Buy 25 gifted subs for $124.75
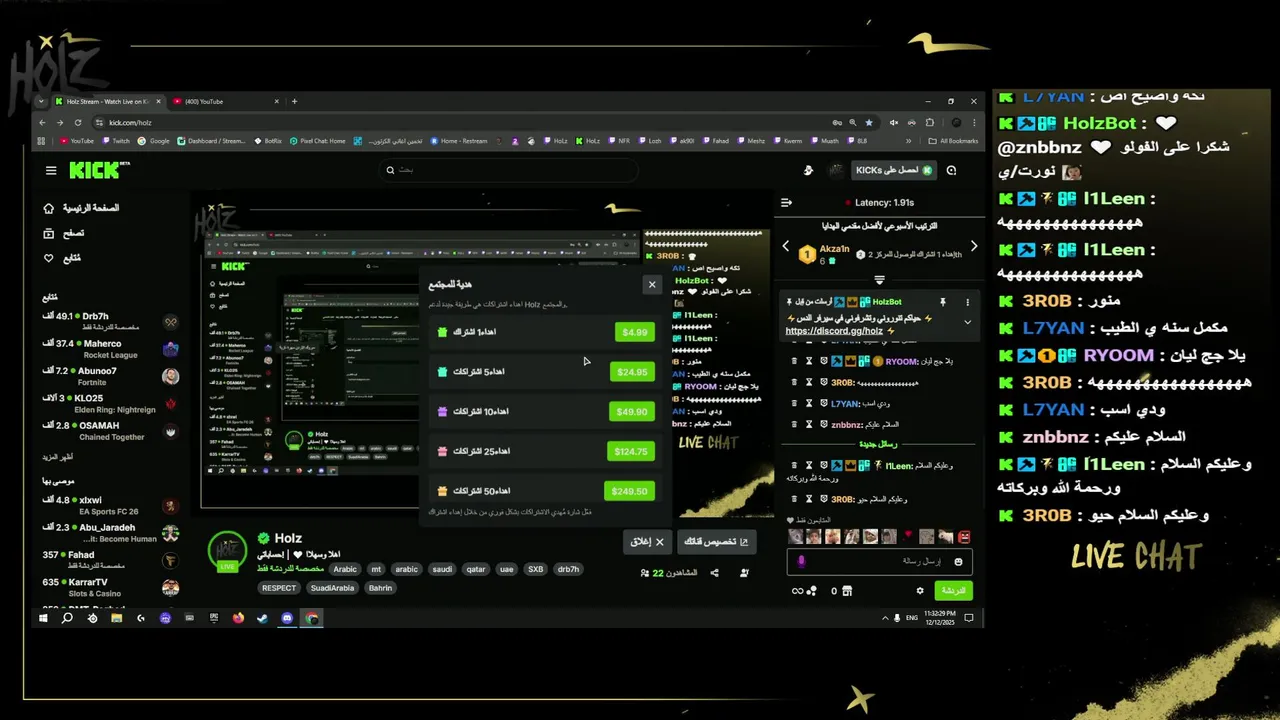The height and width of the screenshot is (720, 1280). [x=631, y=452]
